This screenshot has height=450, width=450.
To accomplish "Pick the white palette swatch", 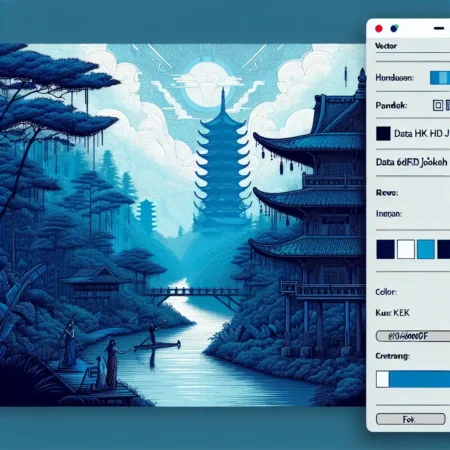I will click(x=406, y=249).
